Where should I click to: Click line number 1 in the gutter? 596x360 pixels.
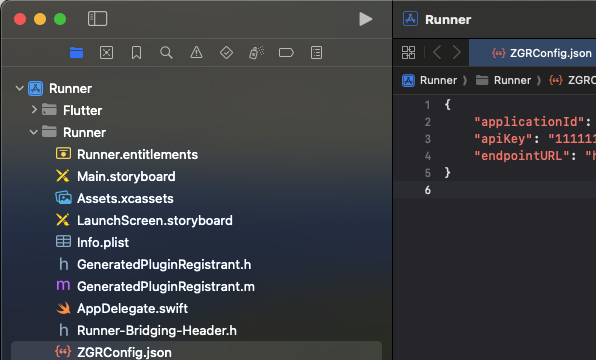pos(428,105)
